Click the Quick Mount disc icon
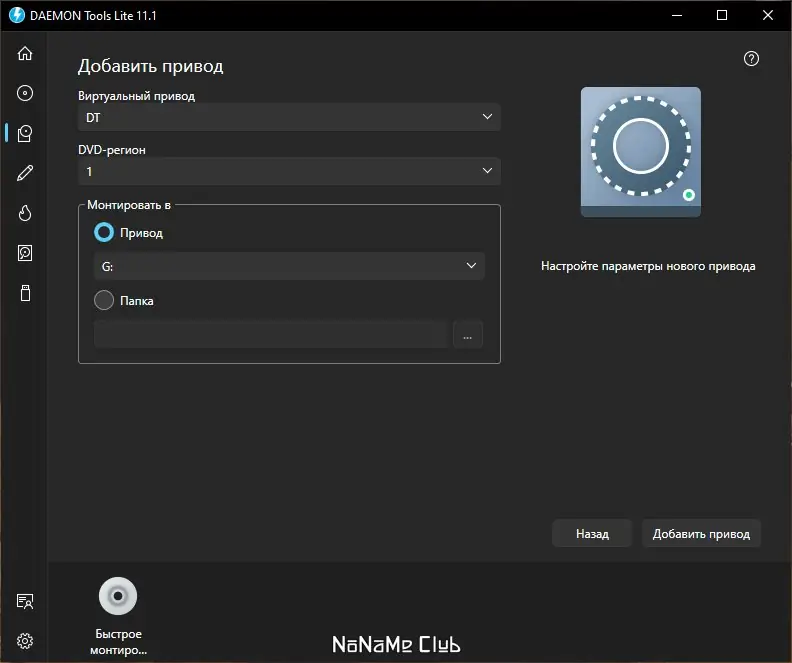 coord(118,596)
